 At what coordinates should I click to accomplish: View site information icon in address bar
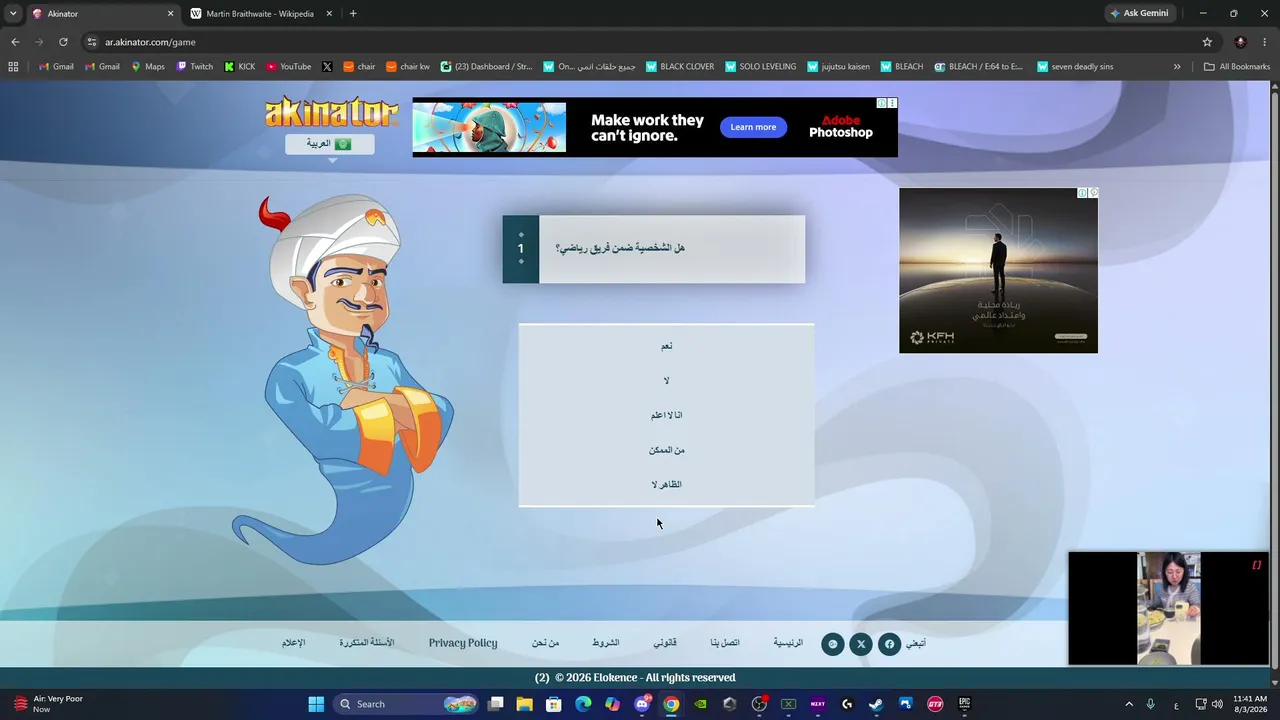(92, 42)
